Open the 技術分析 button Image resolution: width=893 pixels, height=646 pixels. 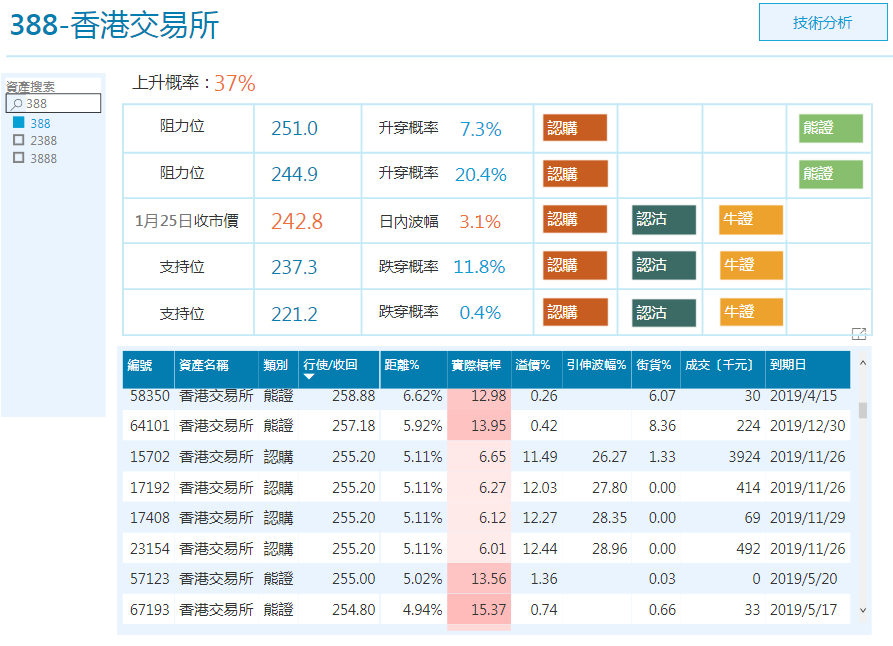822,22
